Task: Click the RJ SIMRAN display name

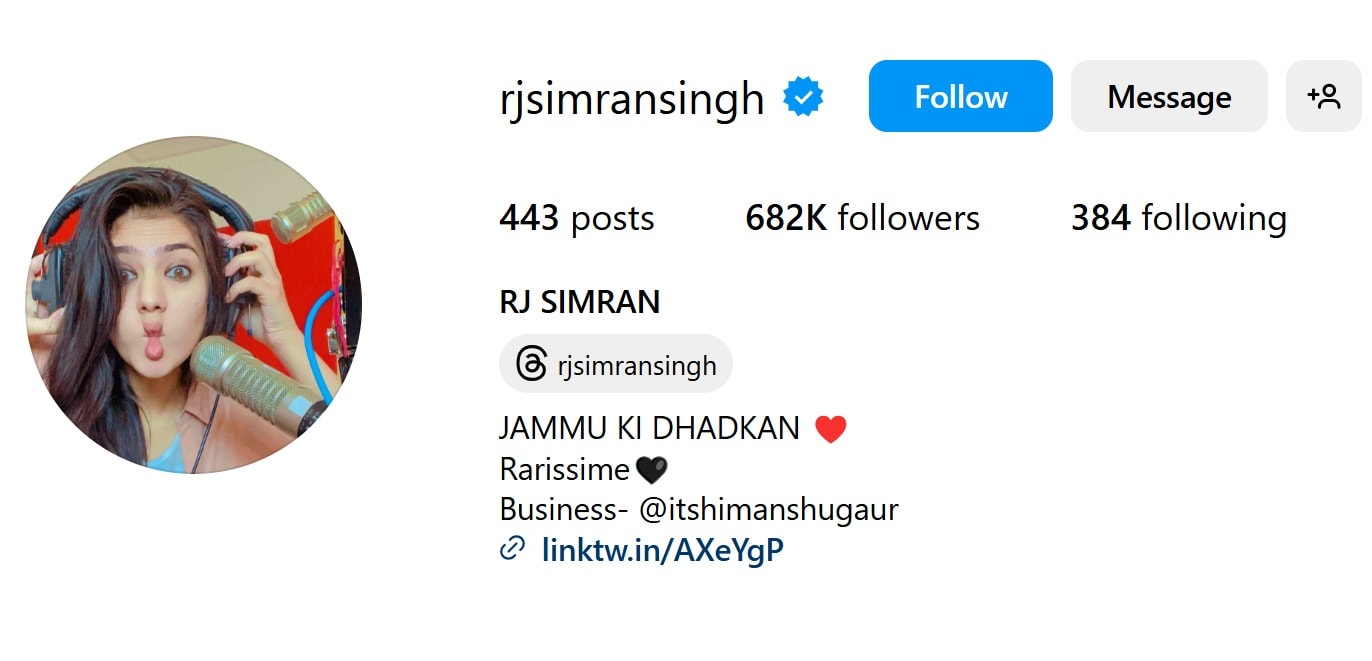Action: 580,302
